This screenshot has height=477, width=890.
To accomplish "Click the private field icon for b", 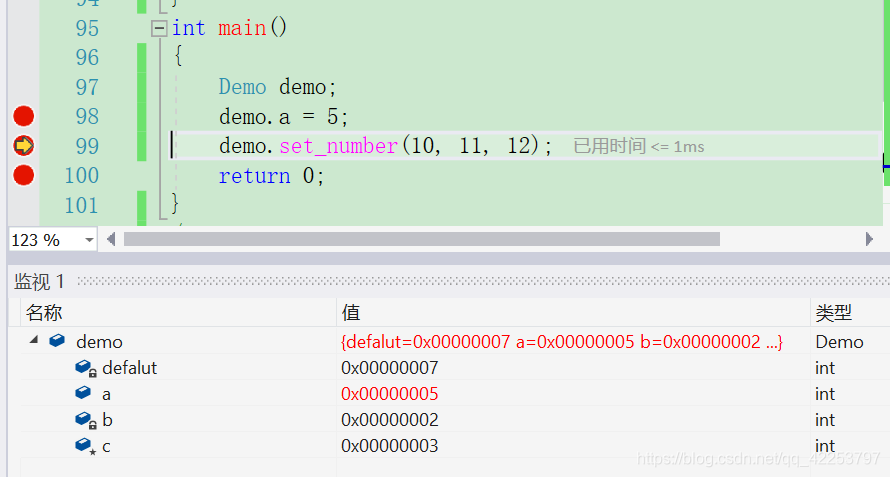I will (x=86, y=420).
